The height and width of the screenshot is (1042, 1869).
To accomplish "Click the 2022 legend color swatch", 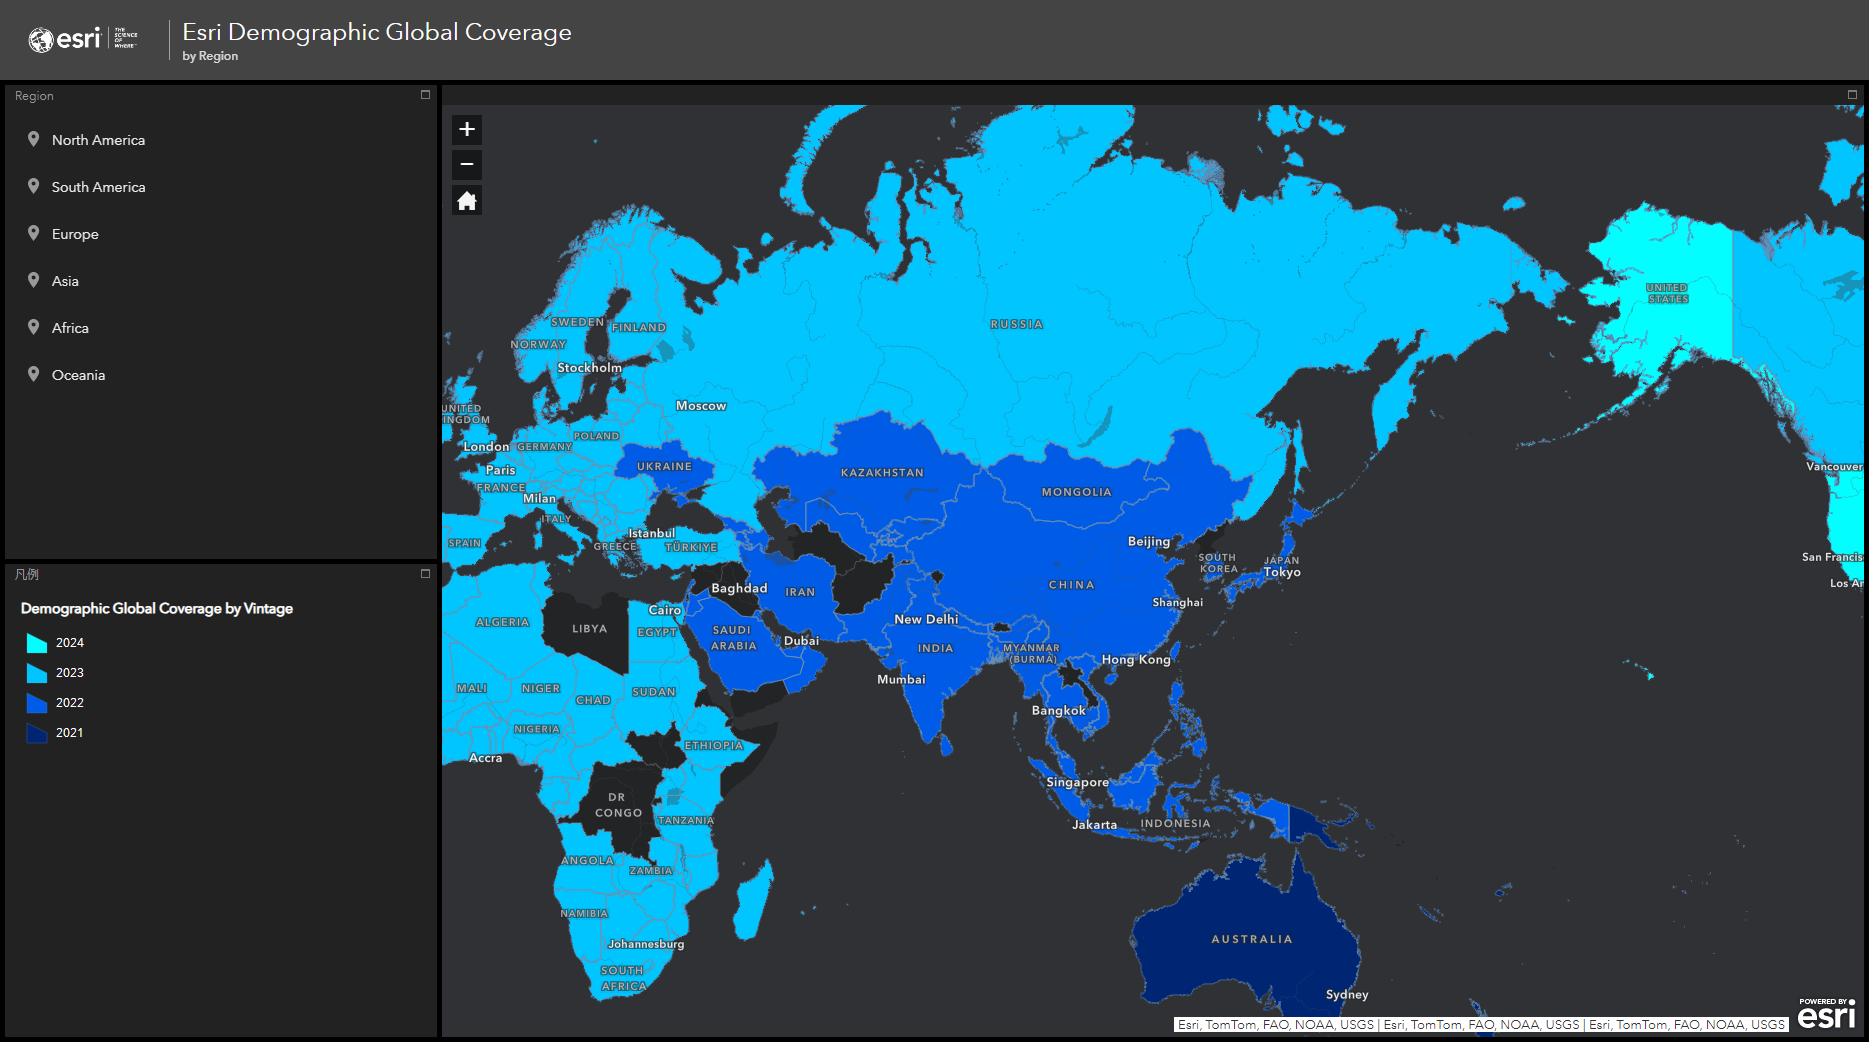I will coord(37,703).
